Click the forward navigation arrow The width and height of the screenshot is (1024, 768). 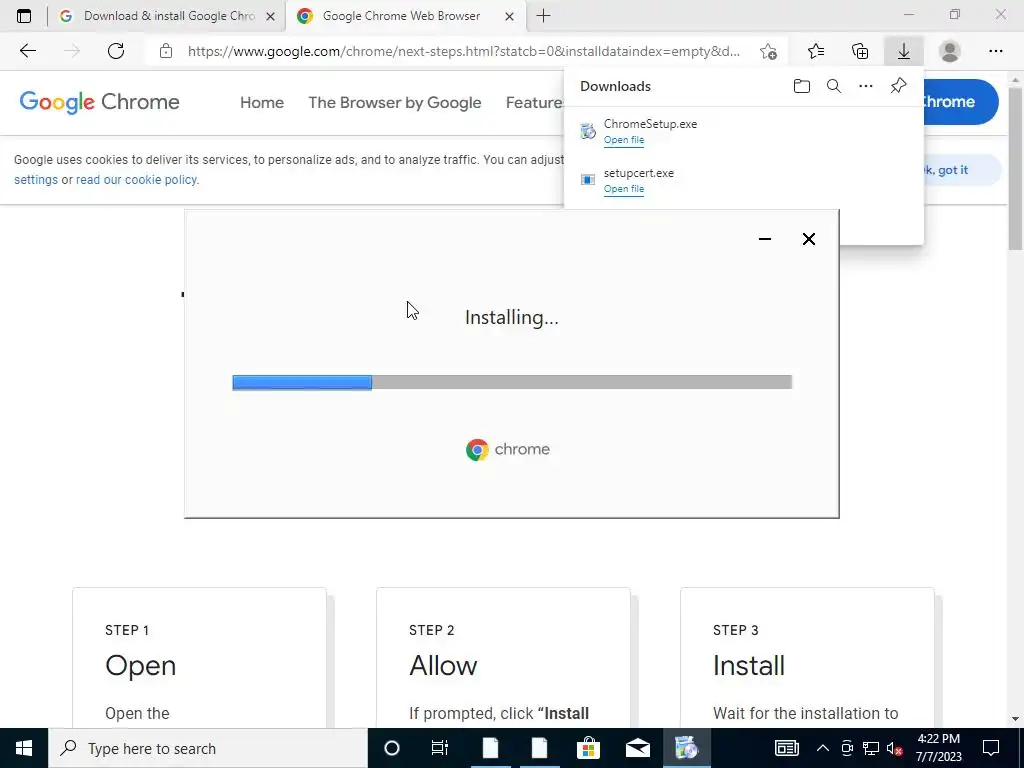72,51
